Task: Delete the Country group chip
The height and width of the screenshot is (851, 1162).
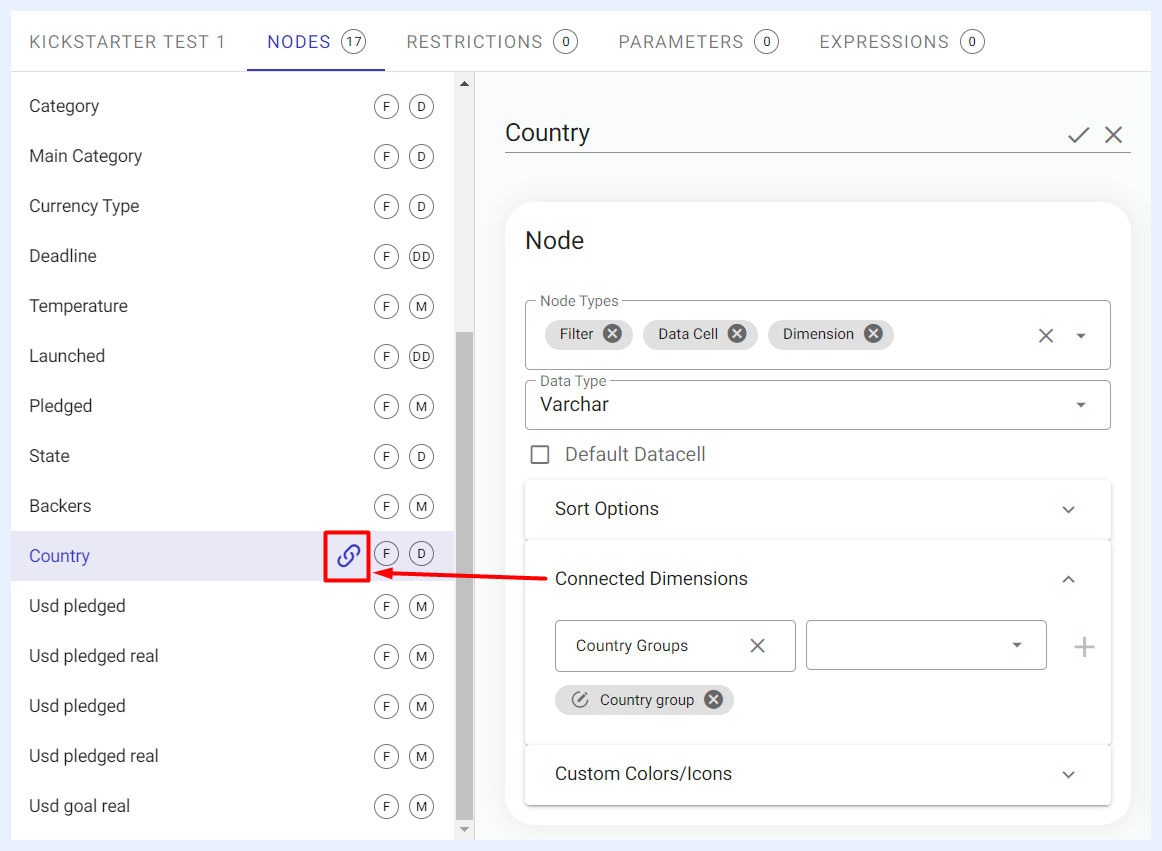Action: pyautogui.click(x=713, y=700)
